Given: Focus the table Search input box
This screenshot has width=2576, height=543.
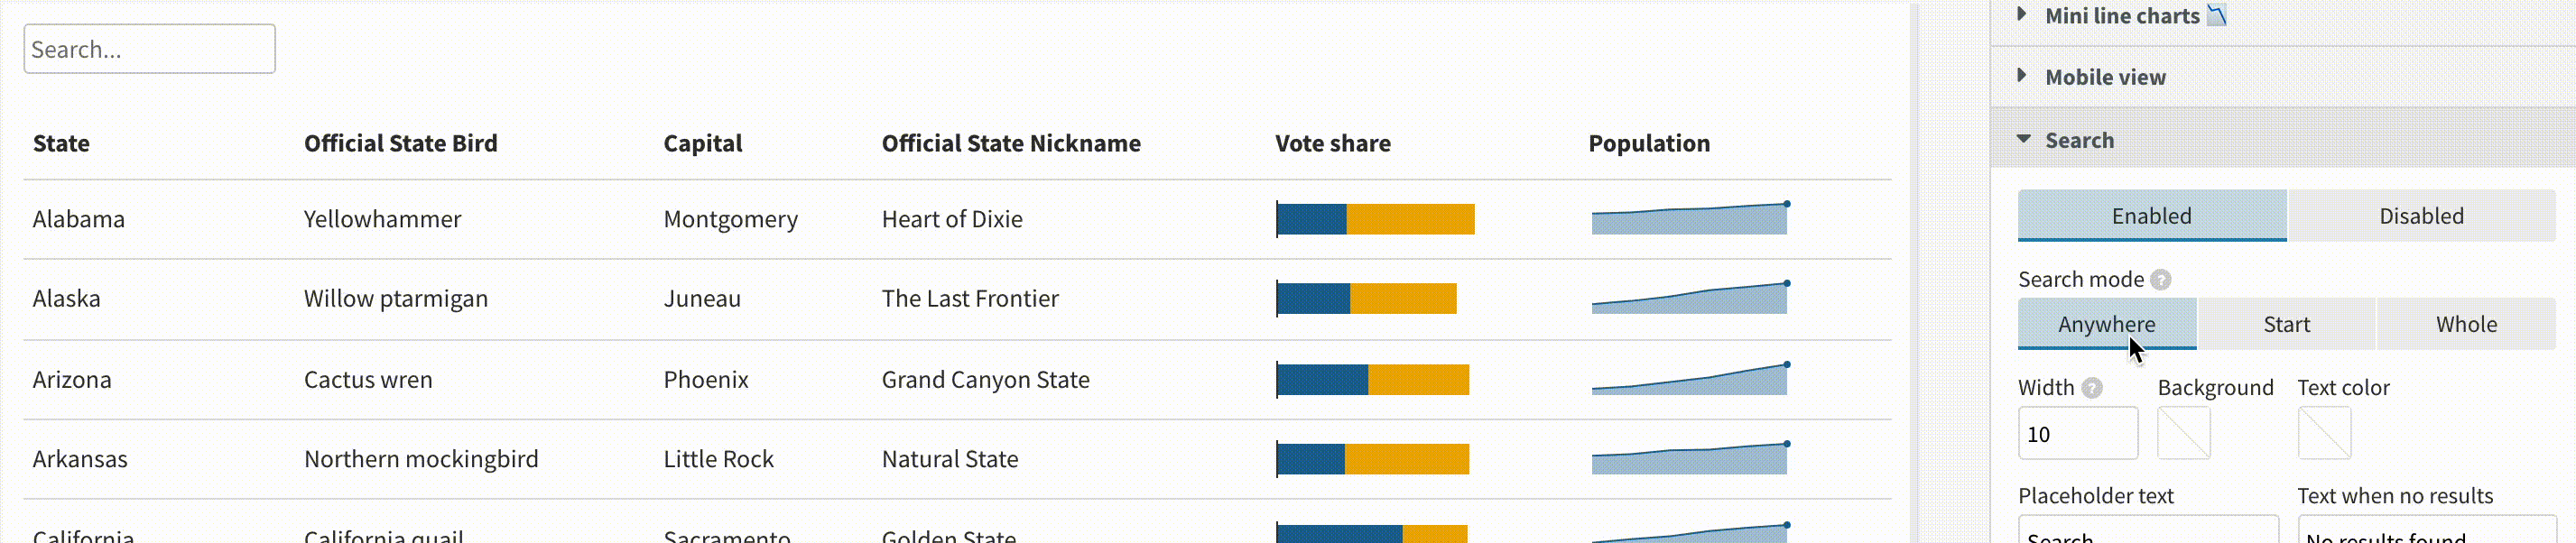Looking at the screenshot, I should click(x=150, y=49).
